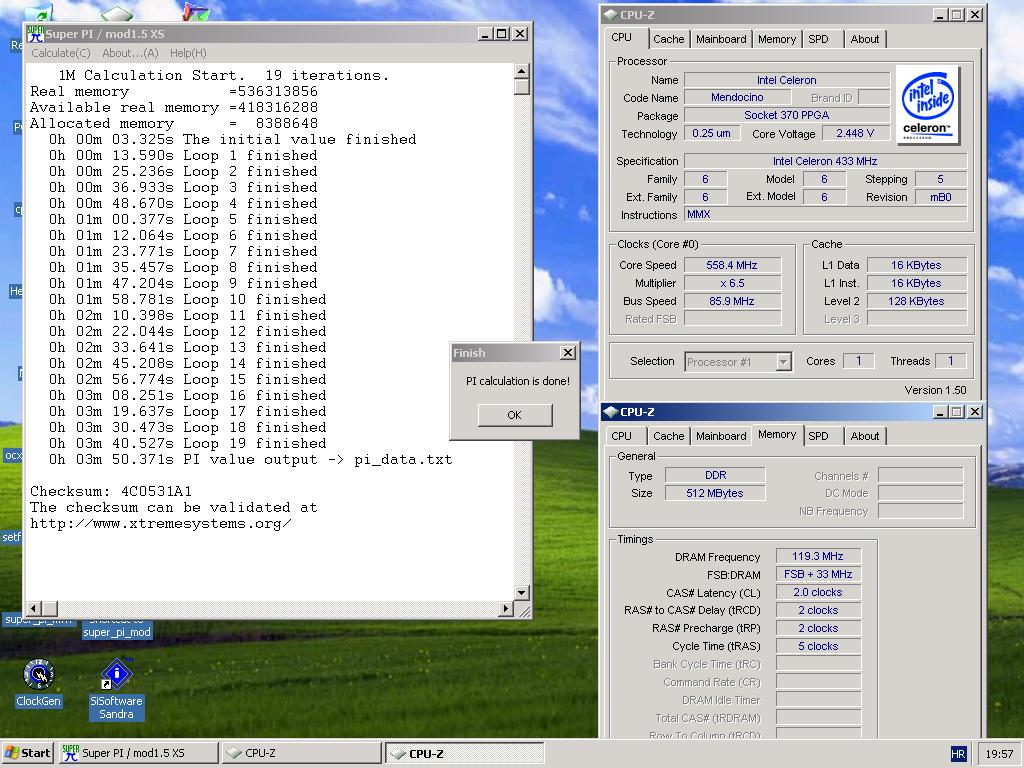Close the Finish dialog with X

click(568, 353)
